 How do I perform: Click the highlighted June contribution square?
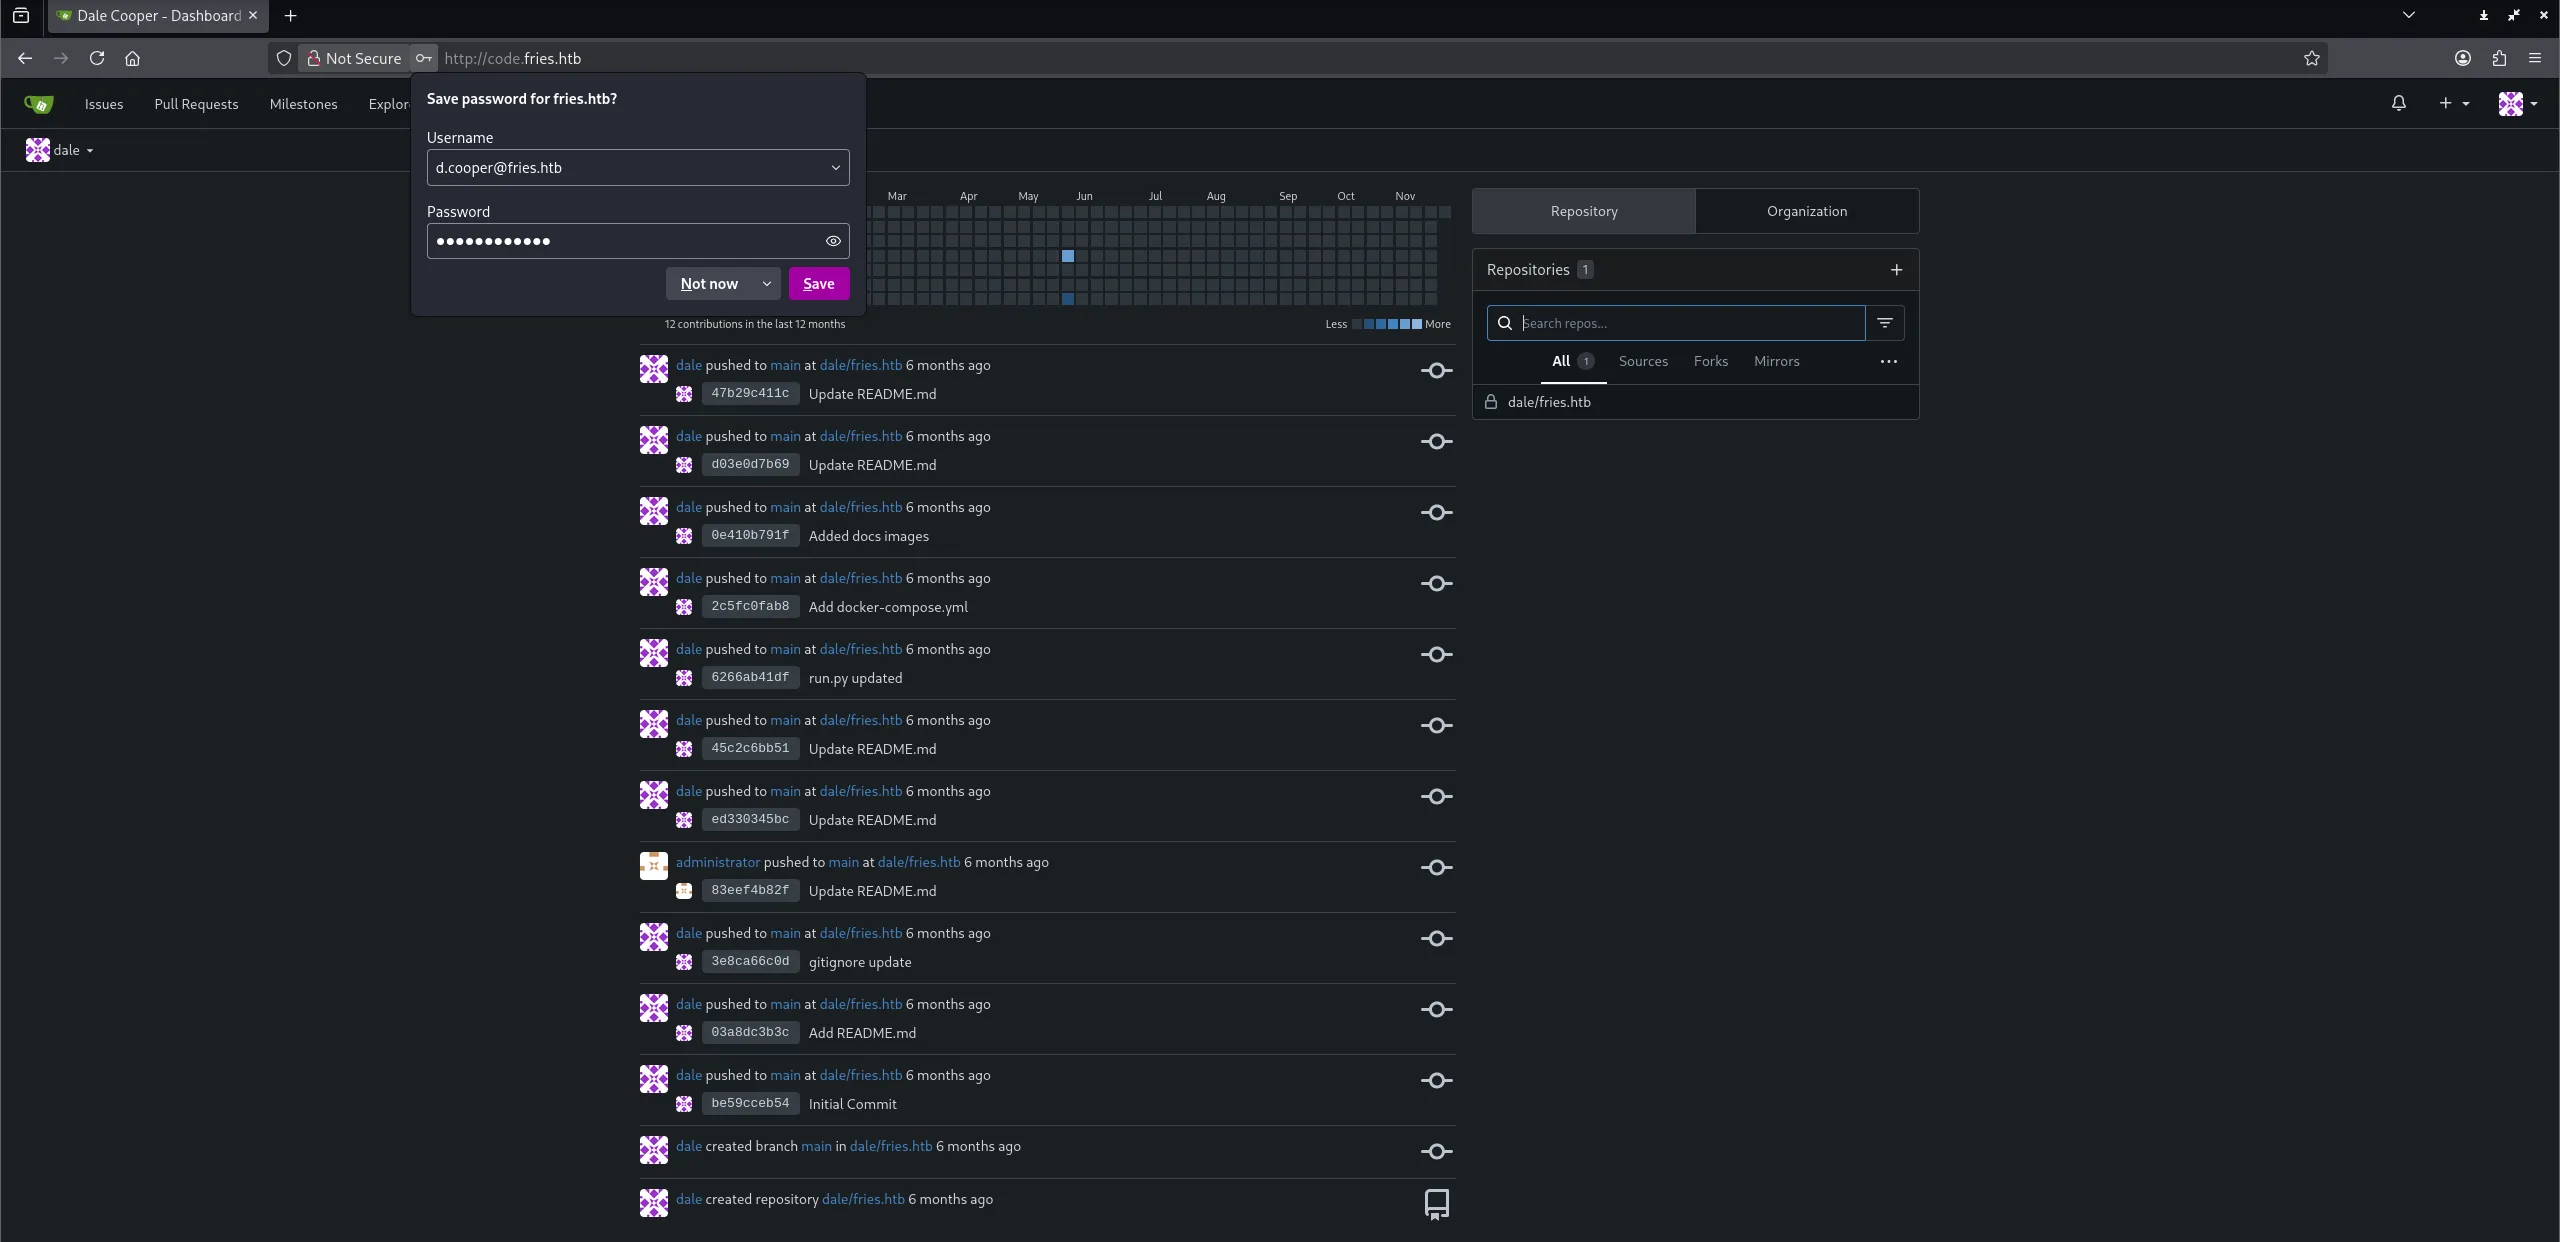pos(1068,256)
